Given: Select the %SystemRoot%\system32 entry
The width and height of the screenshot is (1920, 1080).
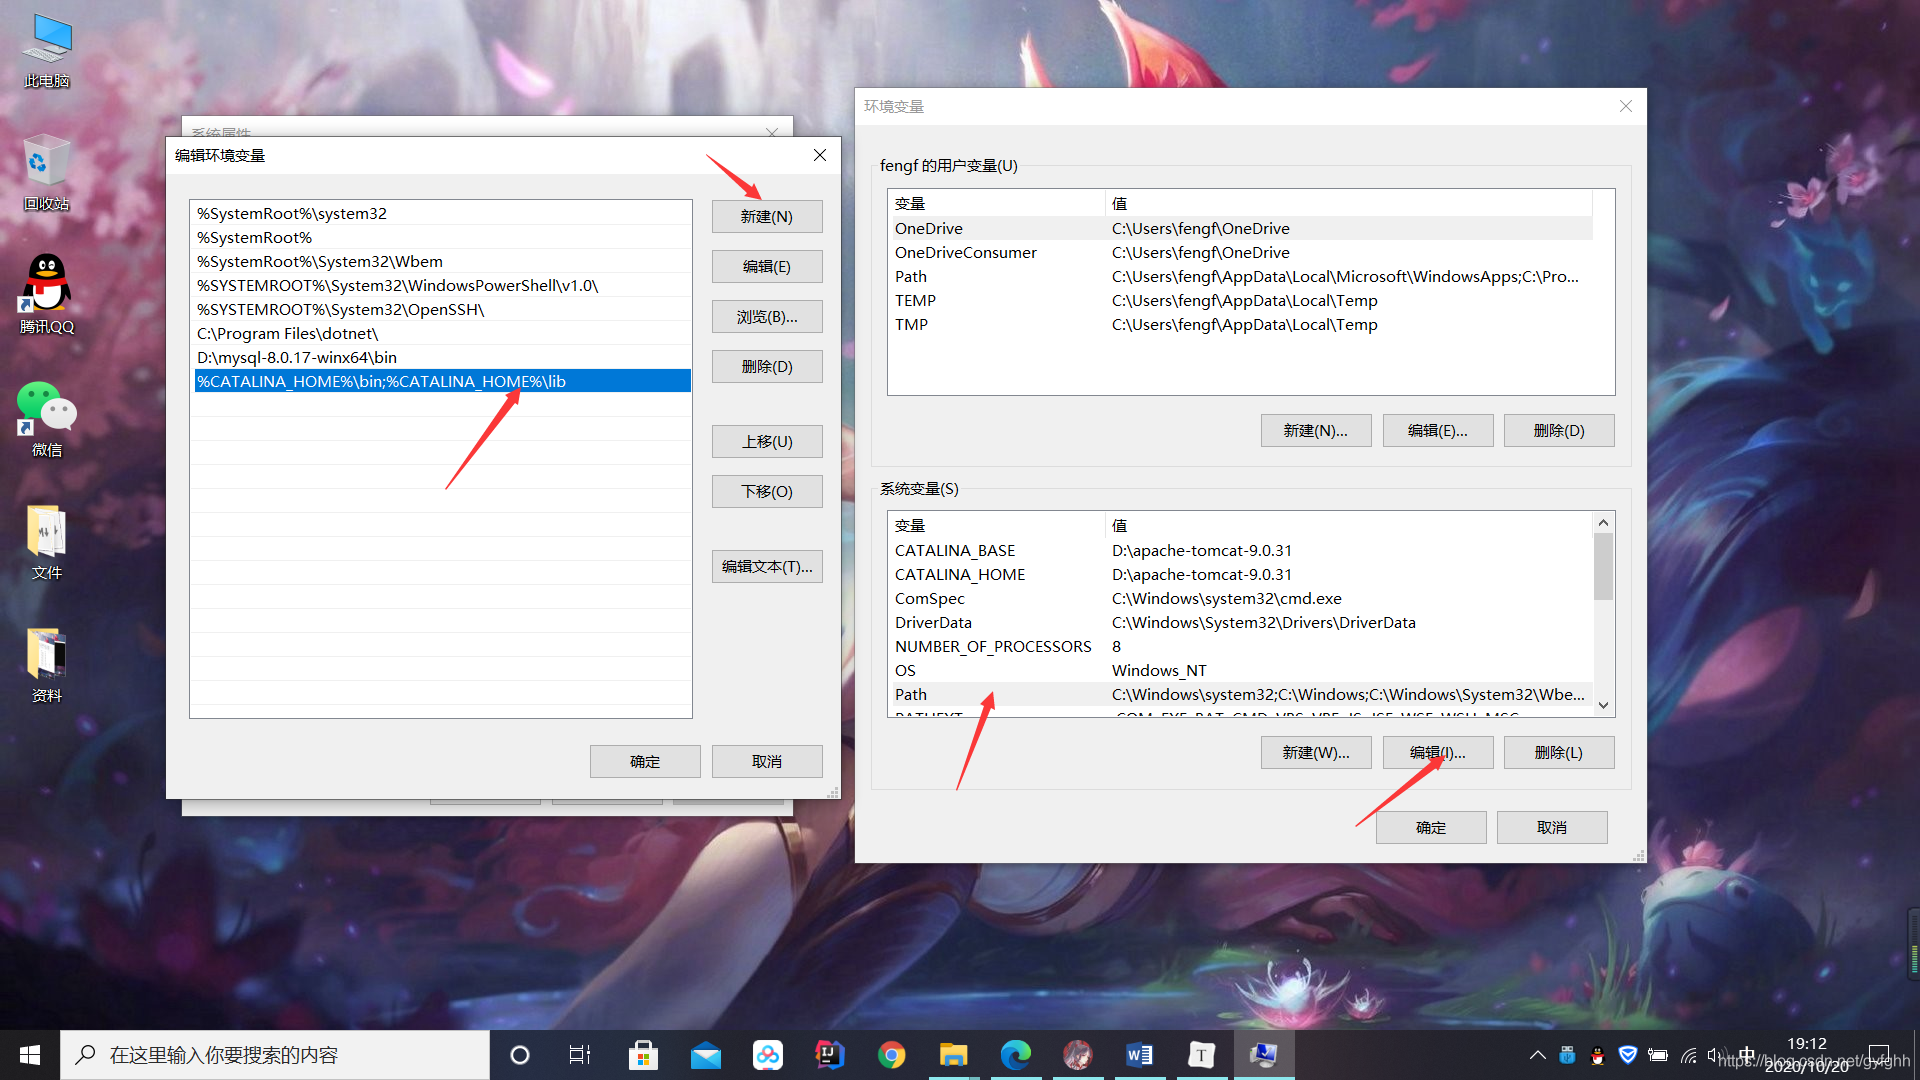Looking at the screenshot, I should pyautogui.click(x=441, y=214).
